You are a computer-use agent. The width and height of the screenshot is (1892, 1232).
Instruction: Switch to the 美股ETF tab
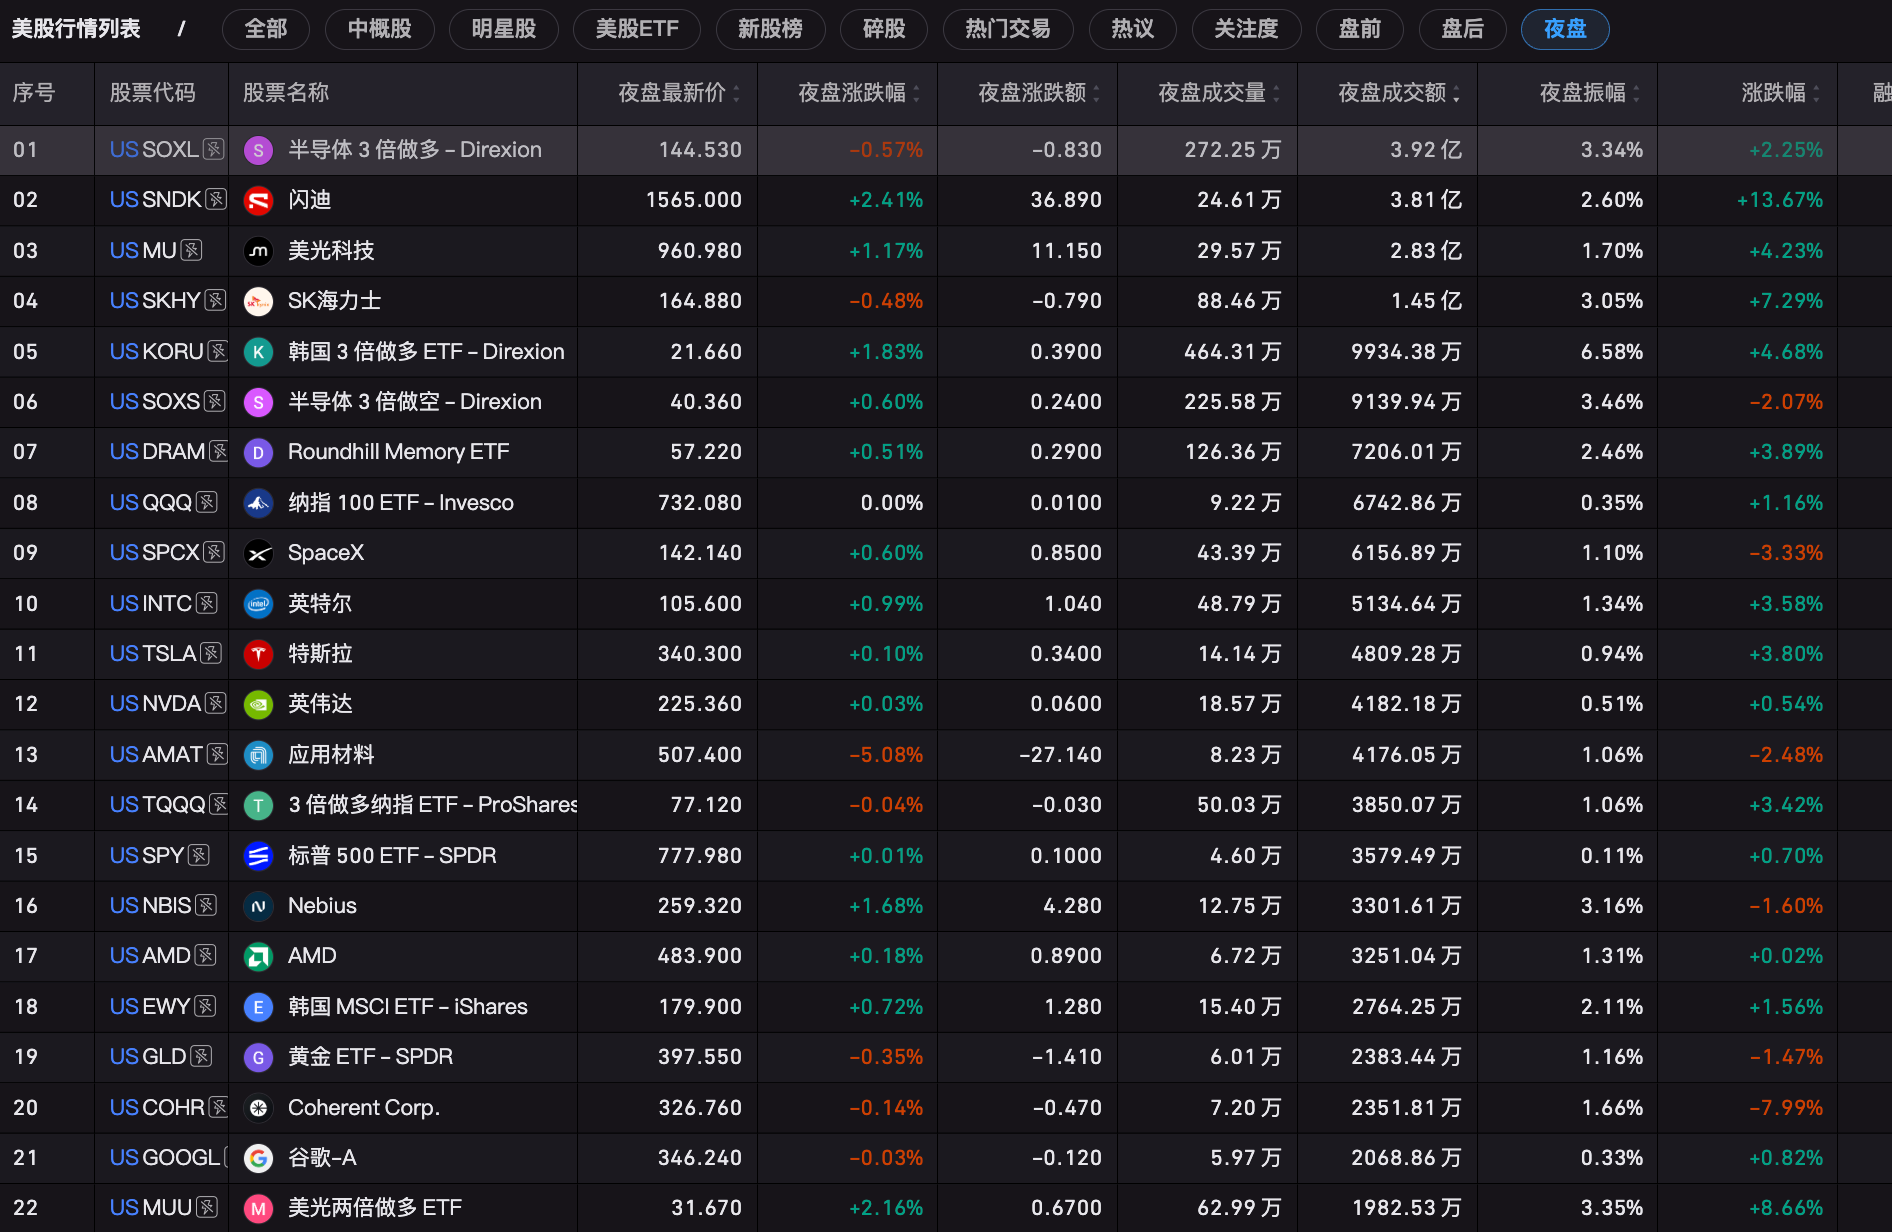pyautogui.click(x=637, y=29)
